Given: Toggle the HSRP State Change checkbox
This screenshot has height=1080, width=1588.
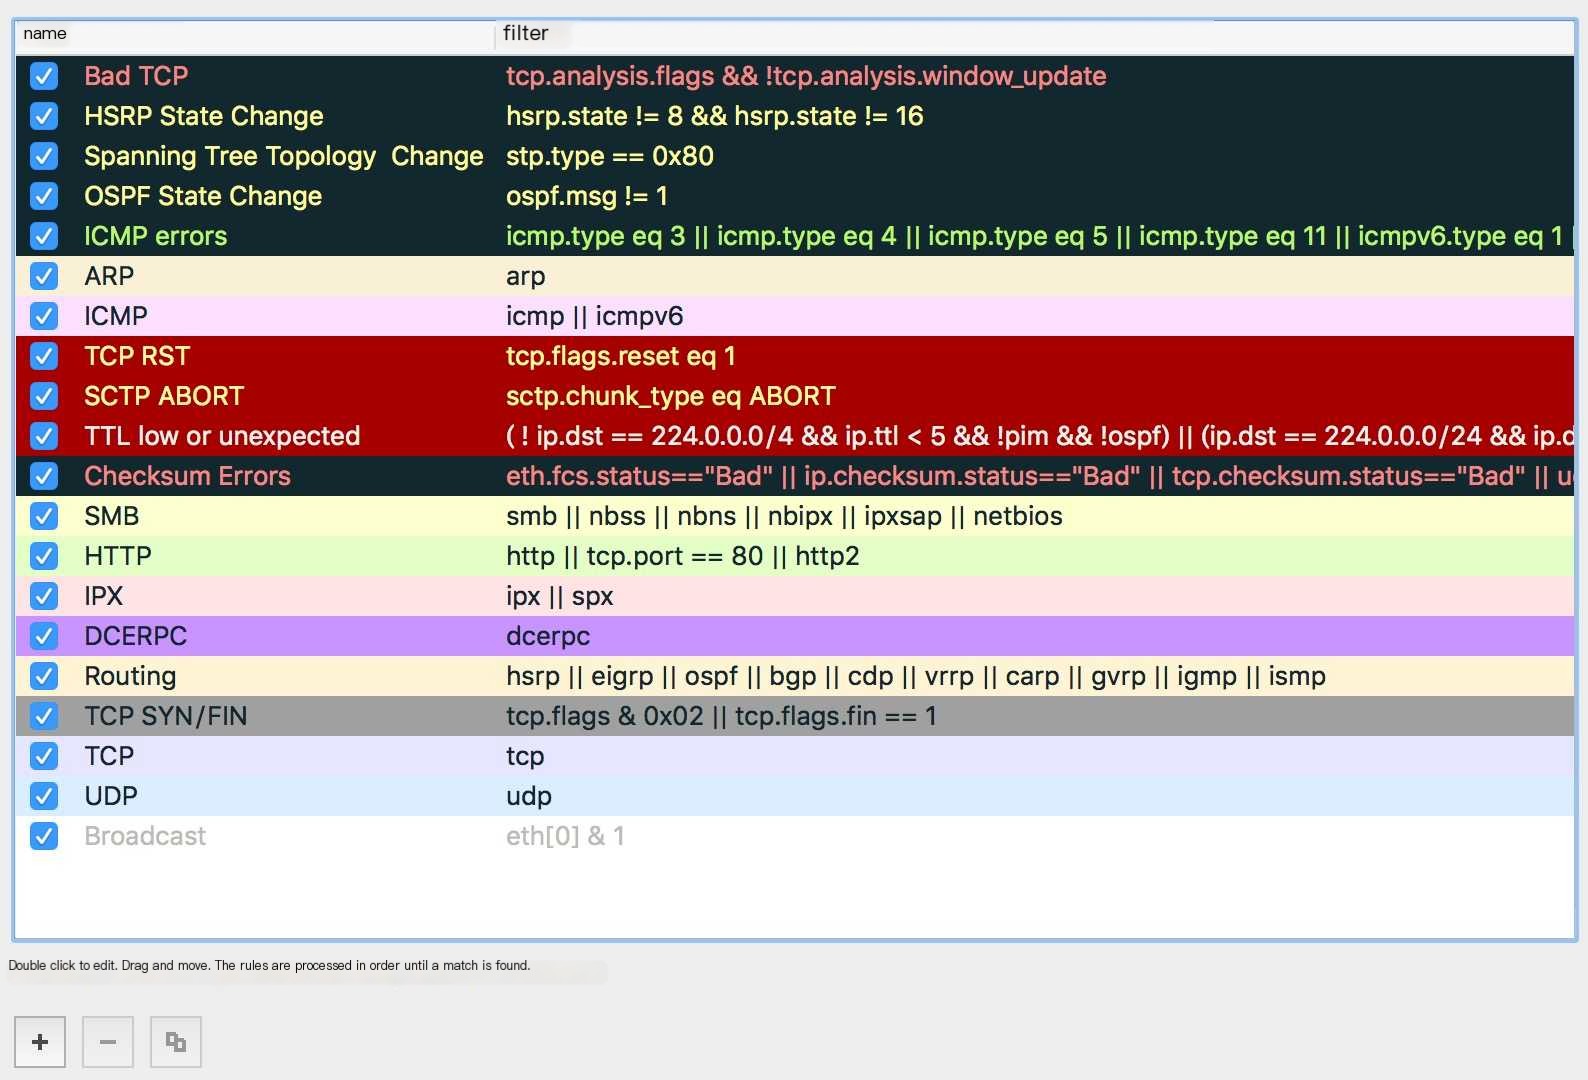Looking at the screenshot, I should pyautogui.click(x=44, y=116).
